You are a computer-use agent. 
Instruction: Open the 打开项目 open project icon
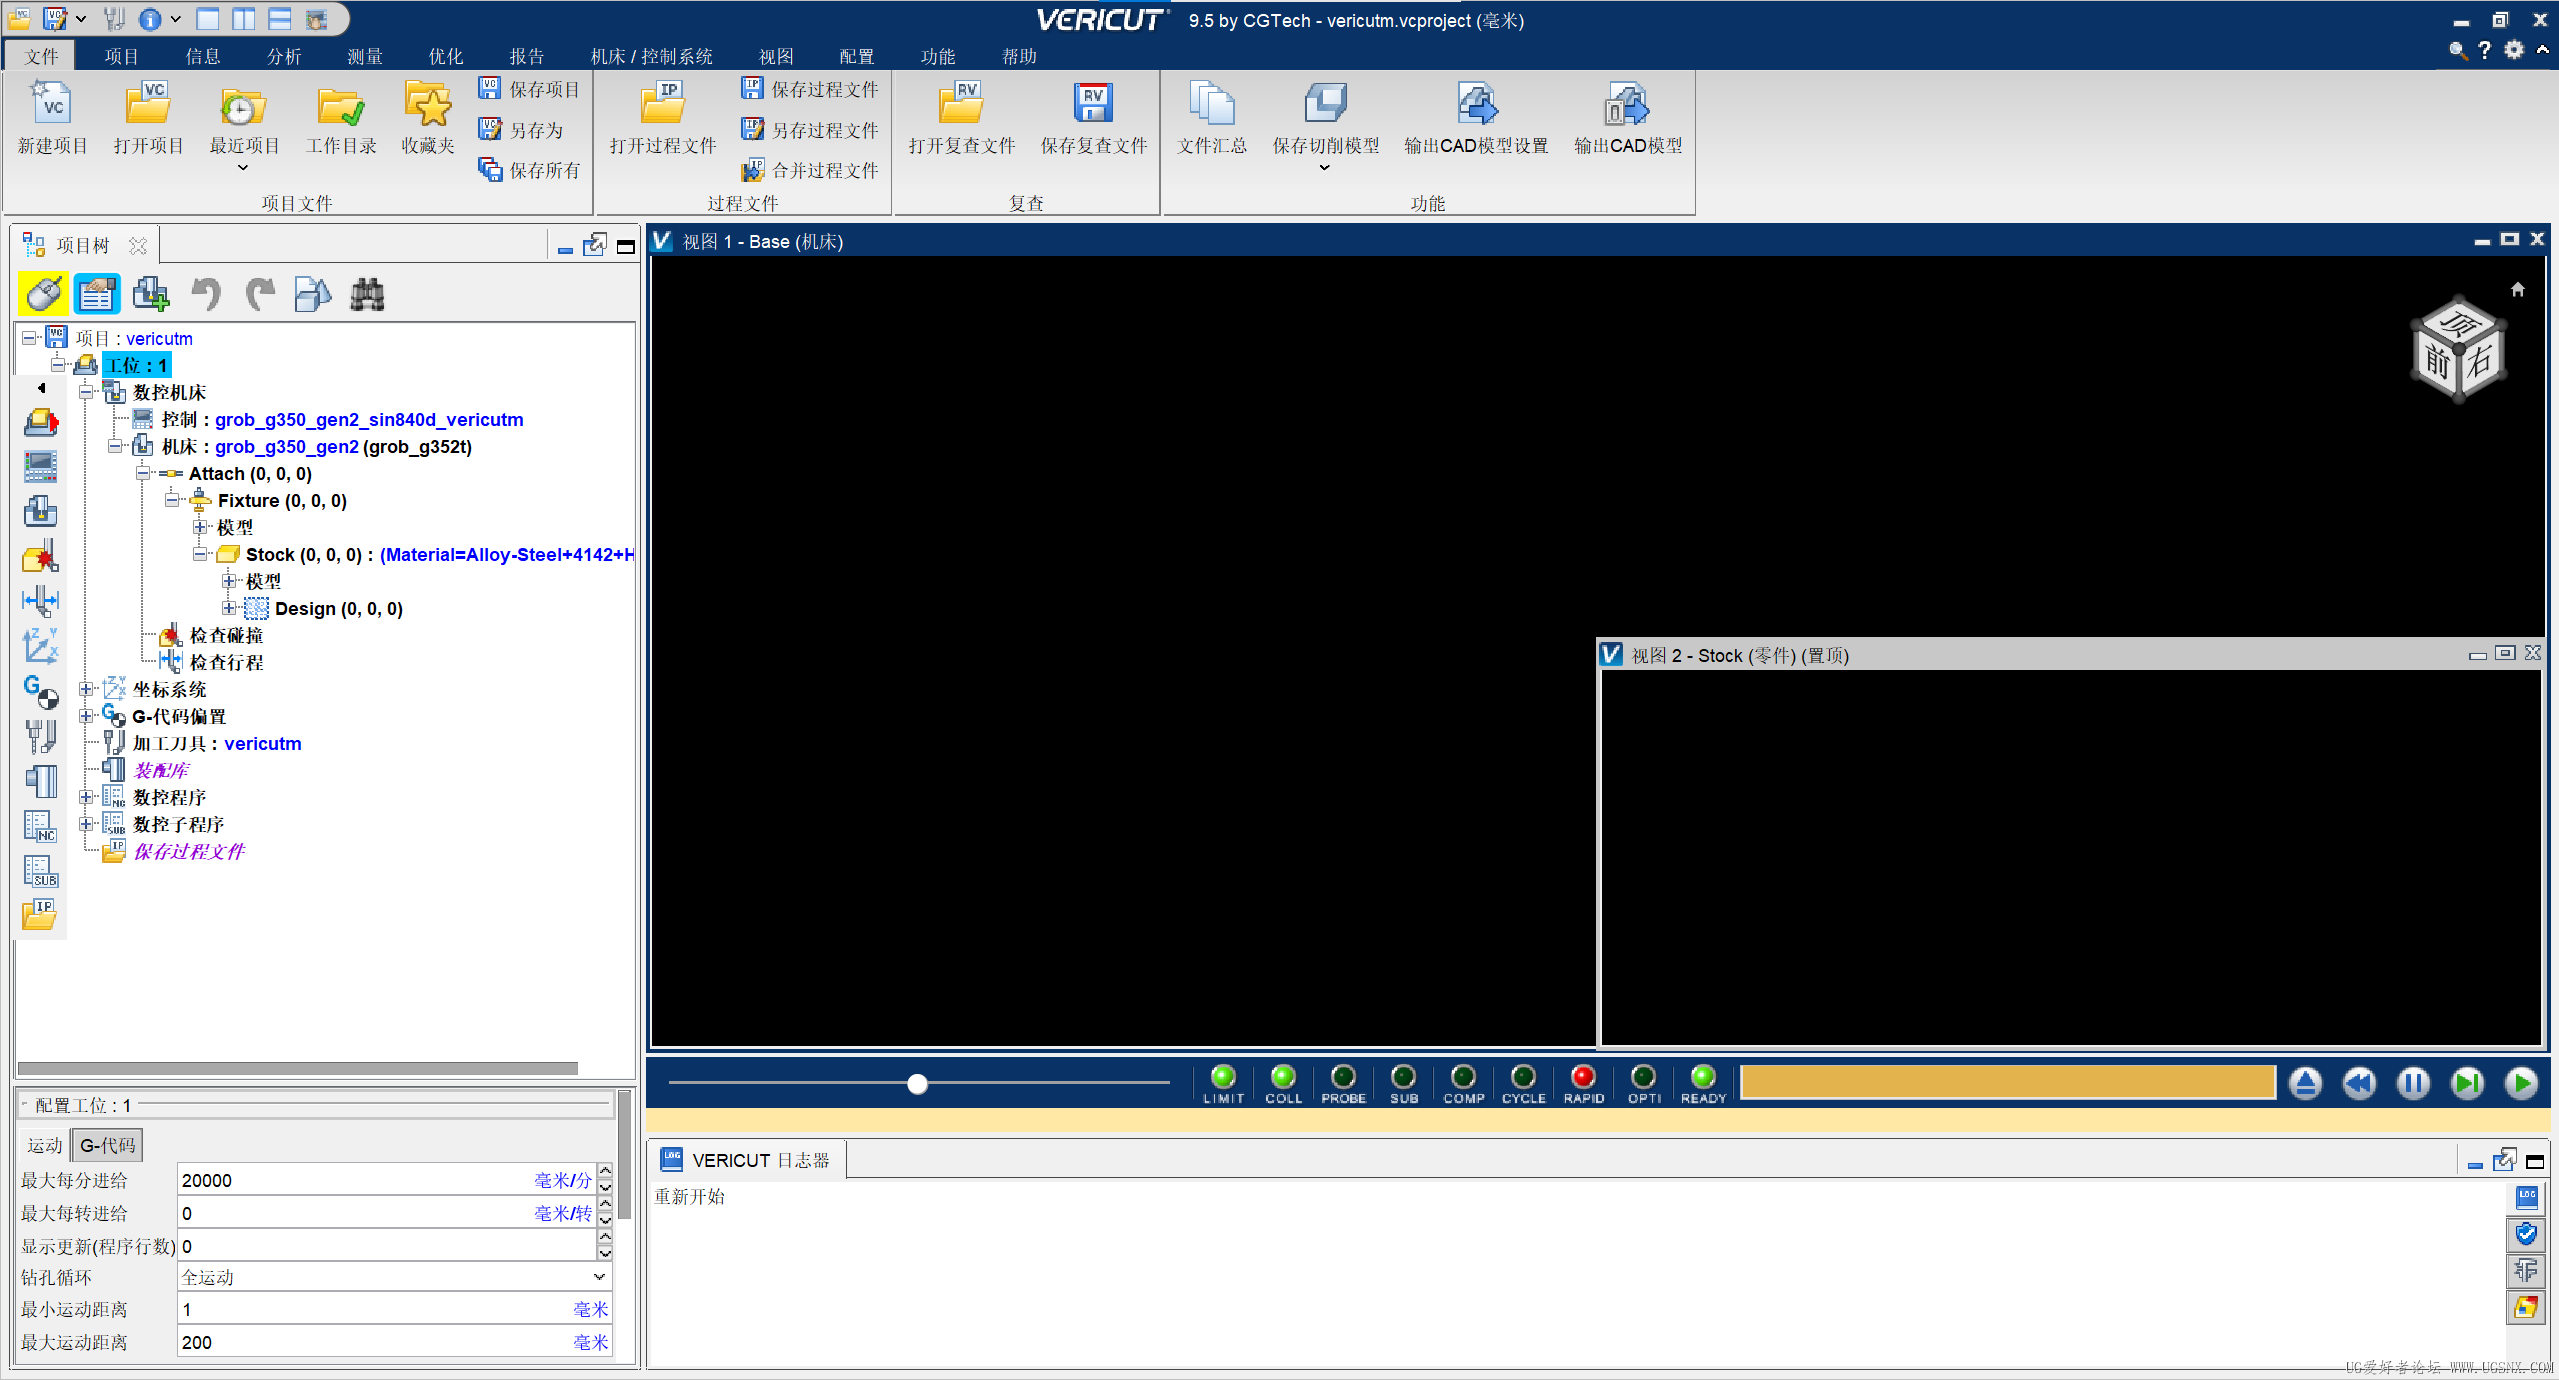pos(148,105)
